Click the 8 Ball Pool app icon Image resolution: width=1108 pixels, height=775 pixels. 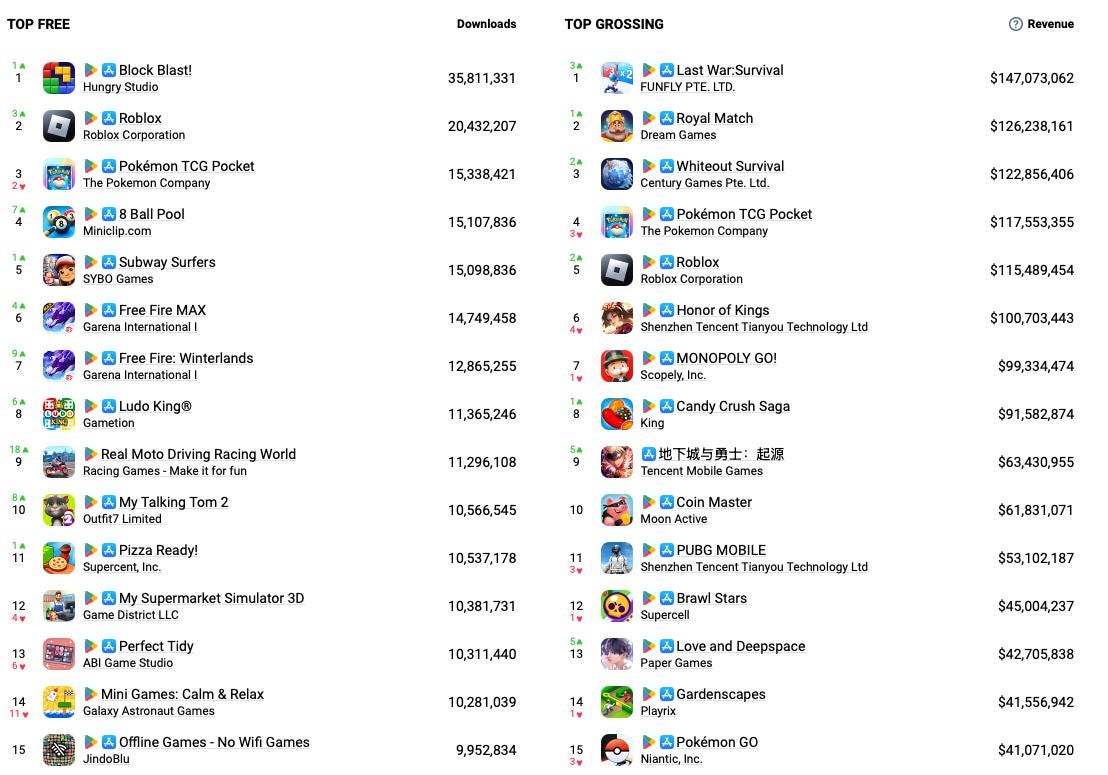[59, 222]
